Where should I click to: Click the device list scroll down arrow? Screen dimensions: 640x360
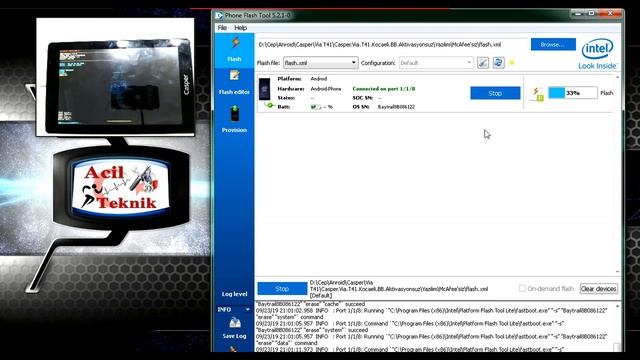pos(617,271)
